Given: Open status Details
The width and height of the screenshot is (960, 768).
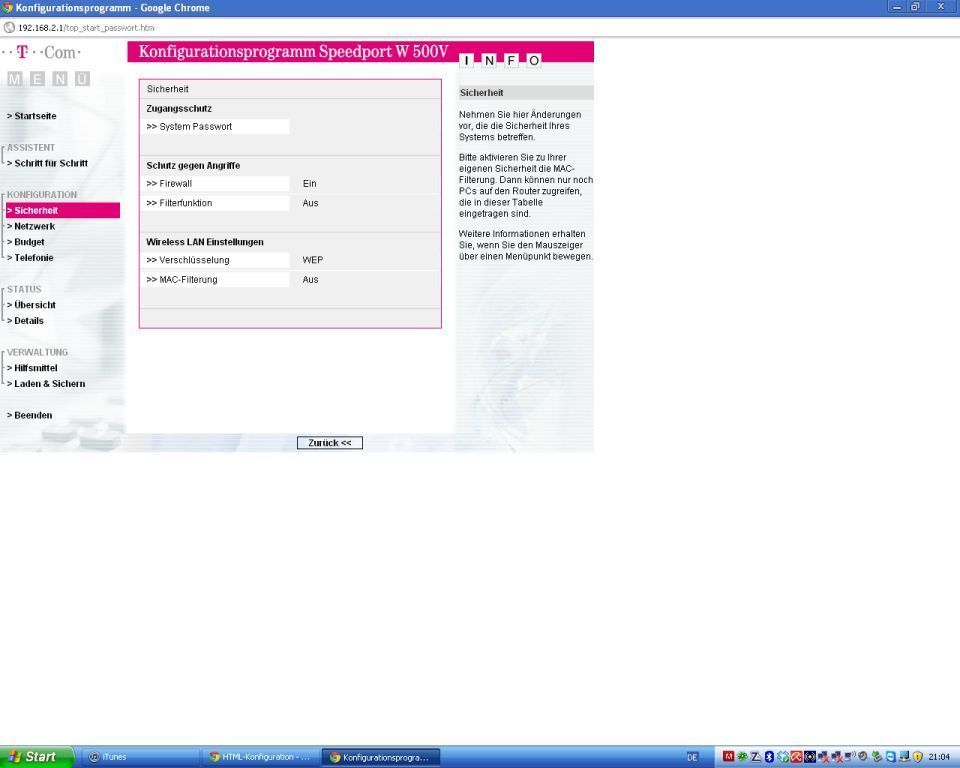Looking at the screenshot, I should pos(25,321).
